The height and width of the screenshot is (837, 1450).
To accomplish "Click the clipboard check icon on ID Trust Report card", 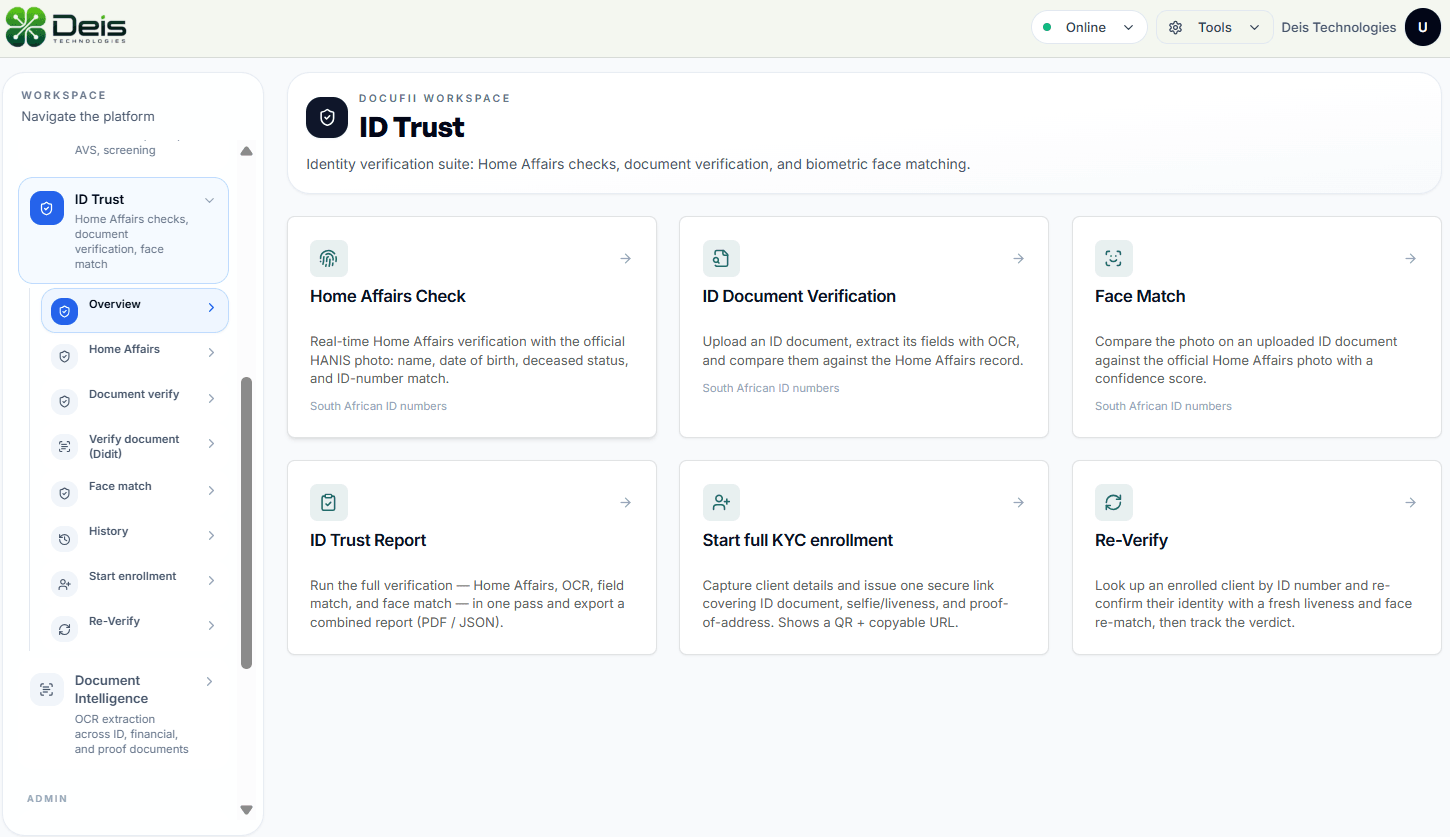I will pos(329,502).
